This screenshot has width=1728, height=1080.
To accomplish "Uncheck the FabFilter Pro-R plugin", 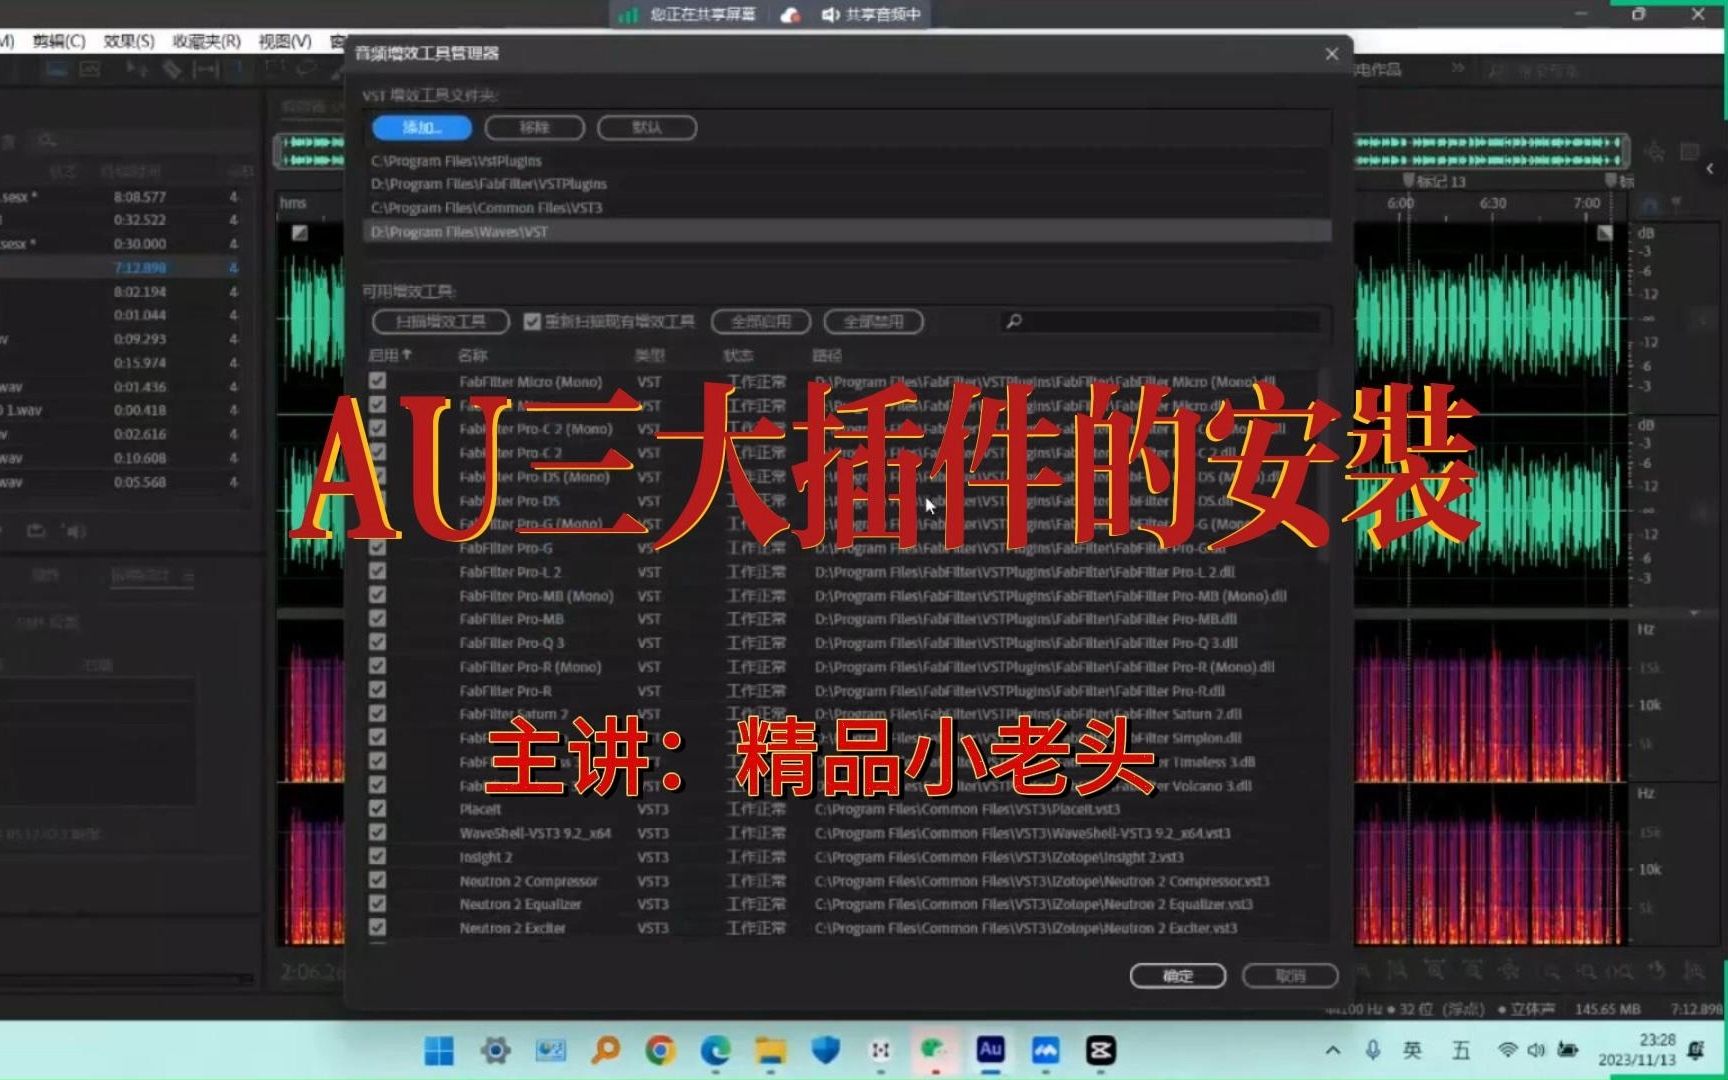I will (x=377, y=690).
